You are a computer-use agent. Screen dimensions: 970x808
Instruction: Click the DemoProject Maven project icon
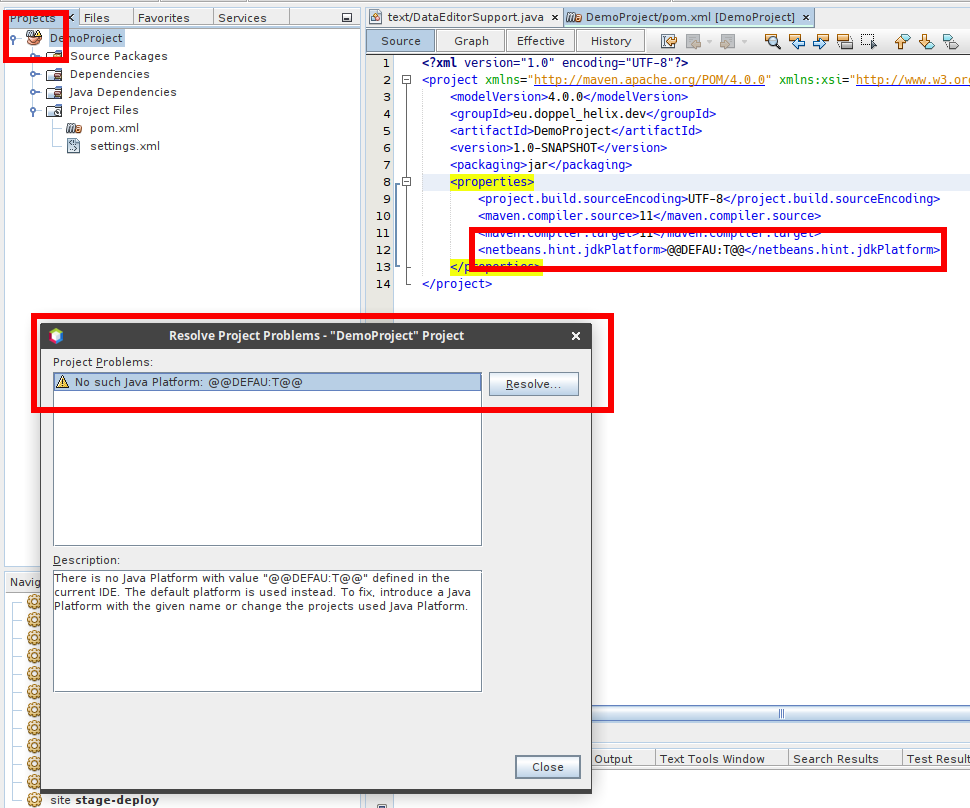pos(34,38)
